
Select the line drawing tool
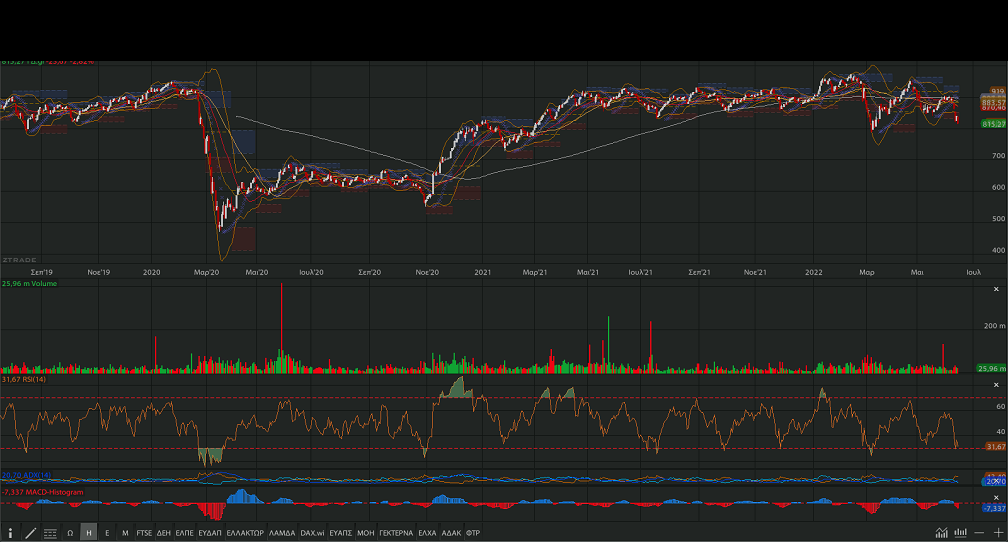click(x=30, y=533)
